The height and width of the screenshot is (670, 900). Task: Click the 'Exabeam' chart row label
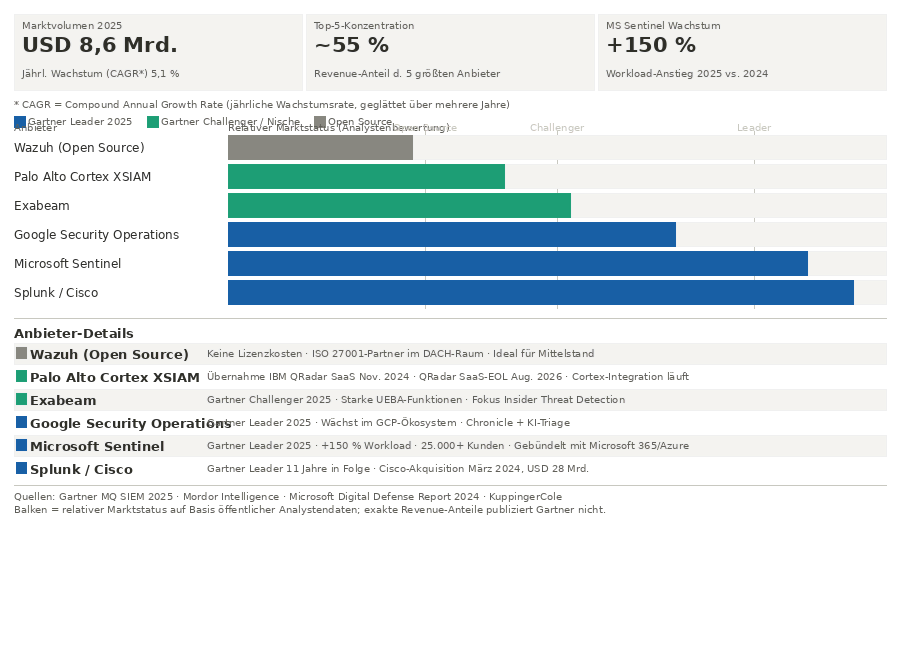click(42, 206)
